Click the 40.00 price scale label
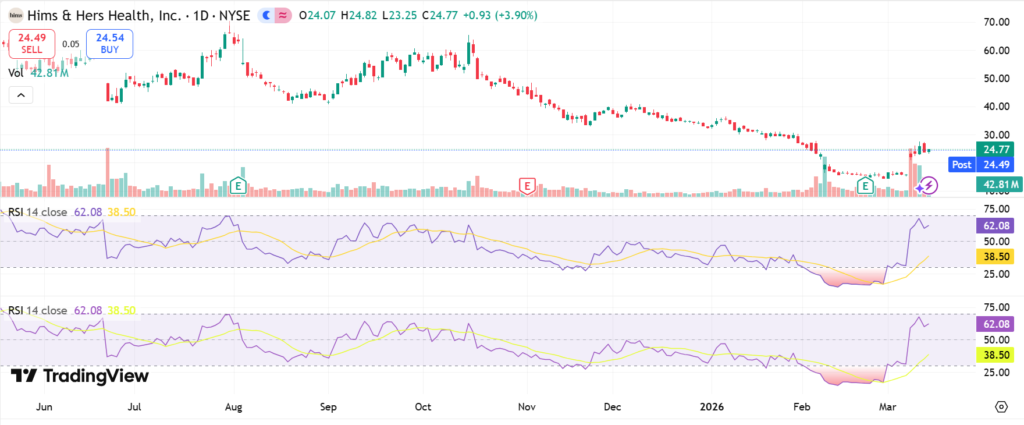The width and height of the screenshot is (1024, 425). coord(998,106)
